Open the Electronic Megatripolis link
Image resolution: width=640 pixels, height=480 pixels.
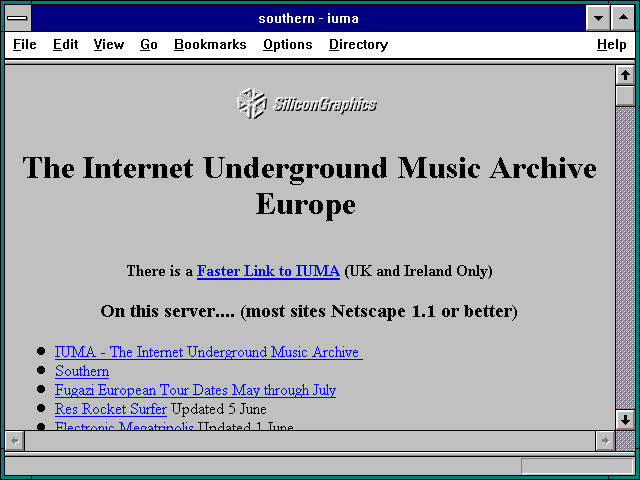124,426
